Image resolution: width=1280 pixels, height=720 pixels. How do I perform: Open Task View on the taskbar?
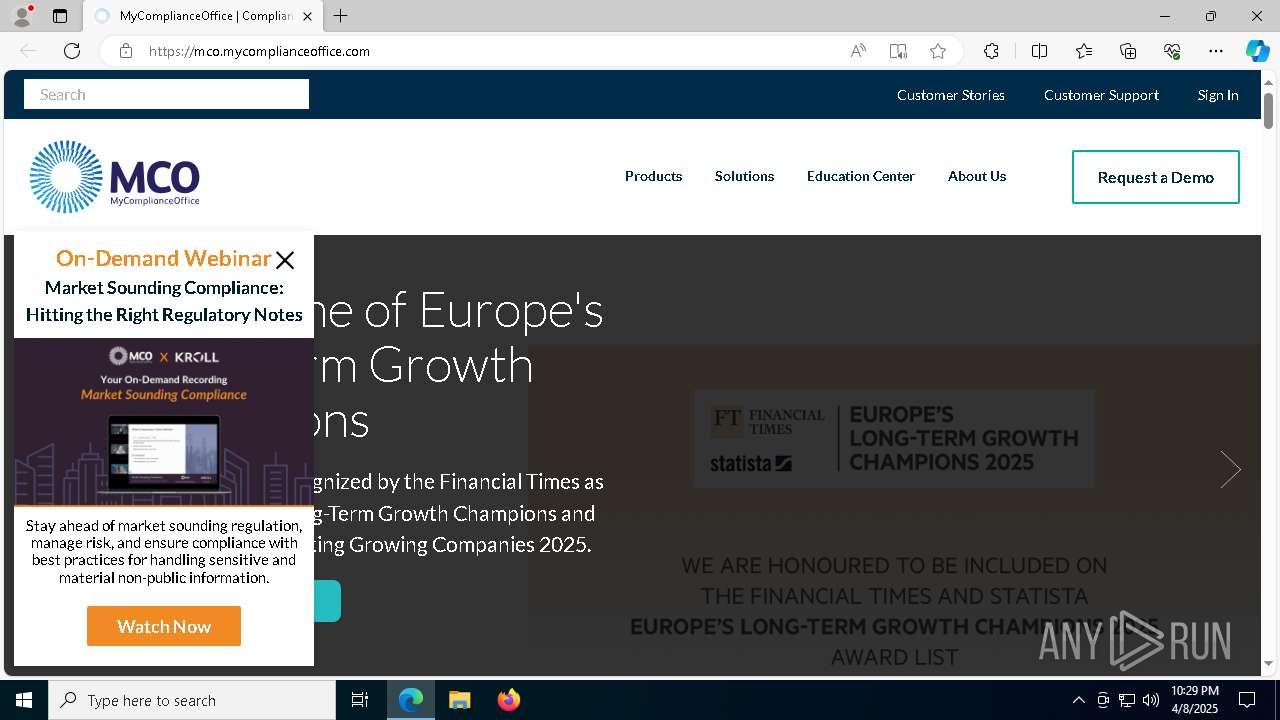360,700
